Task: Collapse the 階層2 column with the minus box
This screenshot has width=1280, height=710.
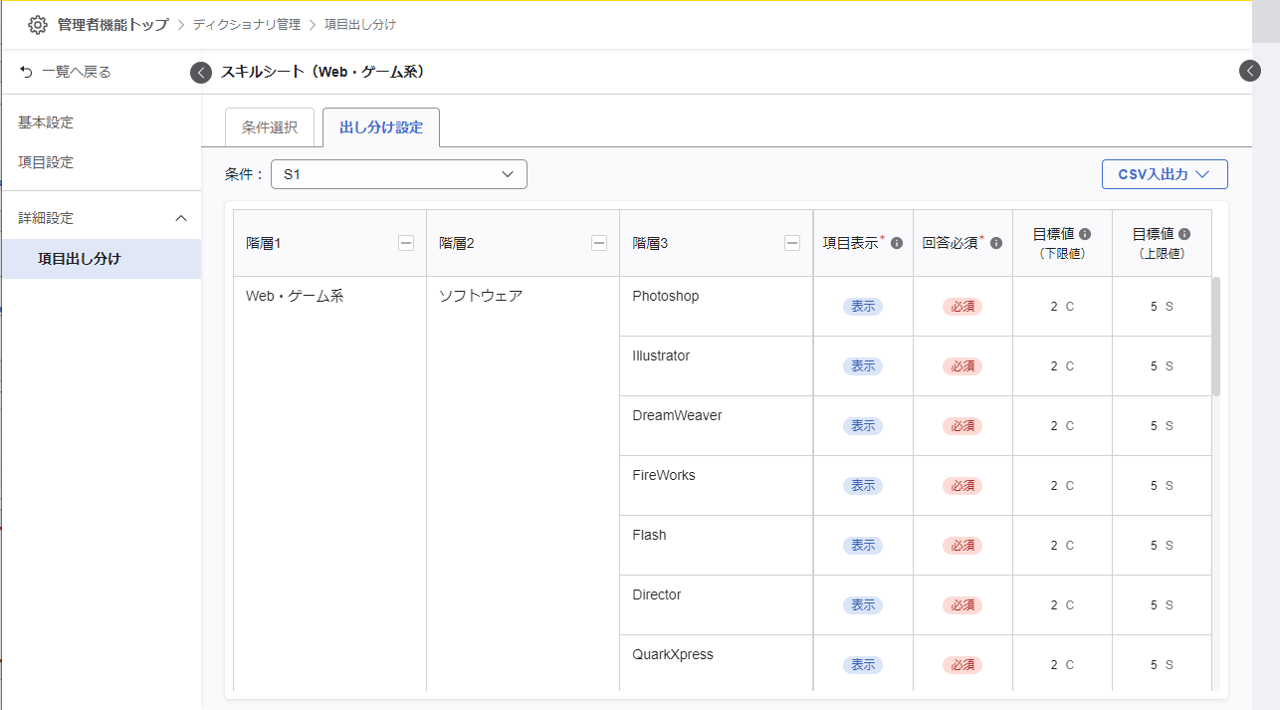Action: (599, 243)
